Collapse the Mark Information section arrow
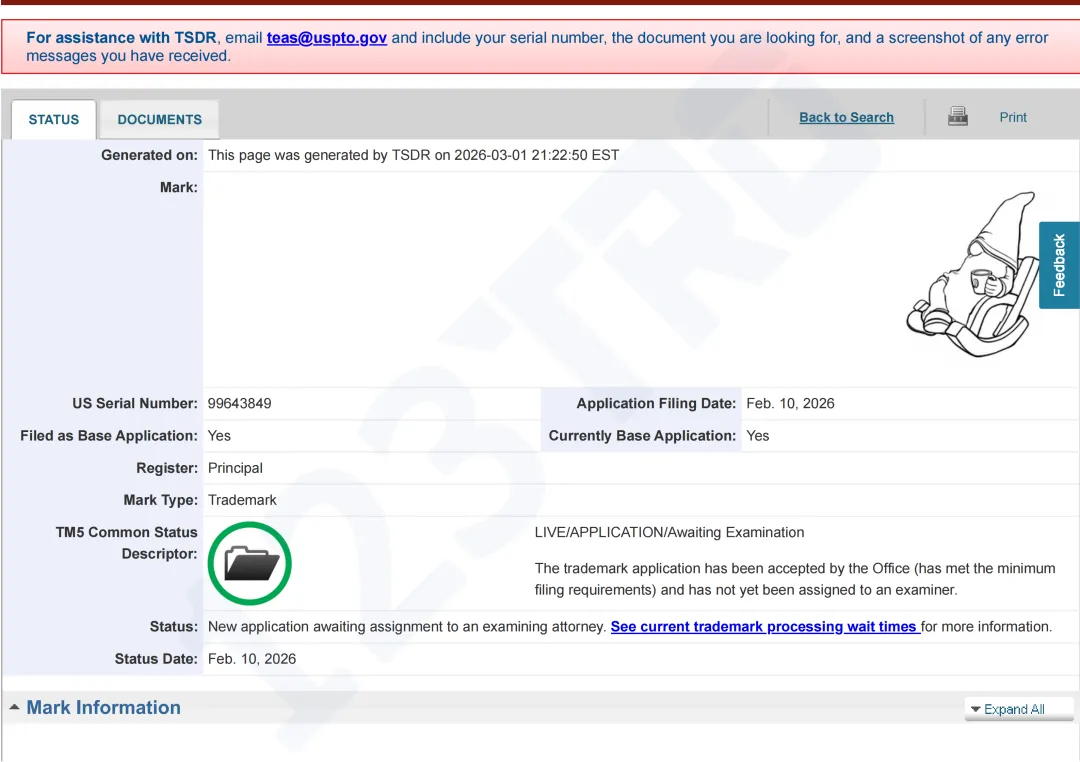Screen dimensions: 1080x762 tap(14, 708)
